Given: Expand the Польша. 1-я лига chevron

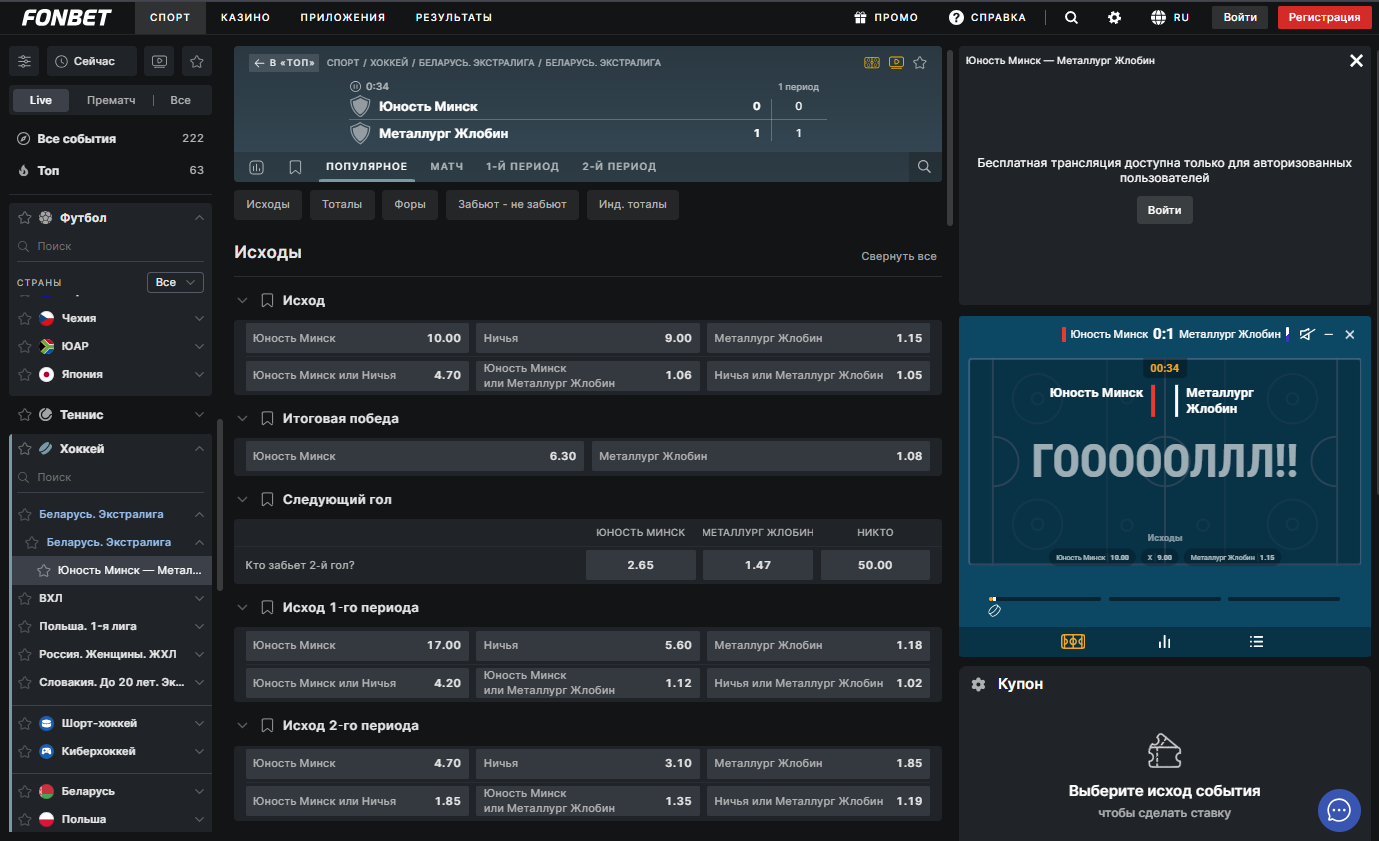Looking at the screenshot, I should click(x=200, y=626).
